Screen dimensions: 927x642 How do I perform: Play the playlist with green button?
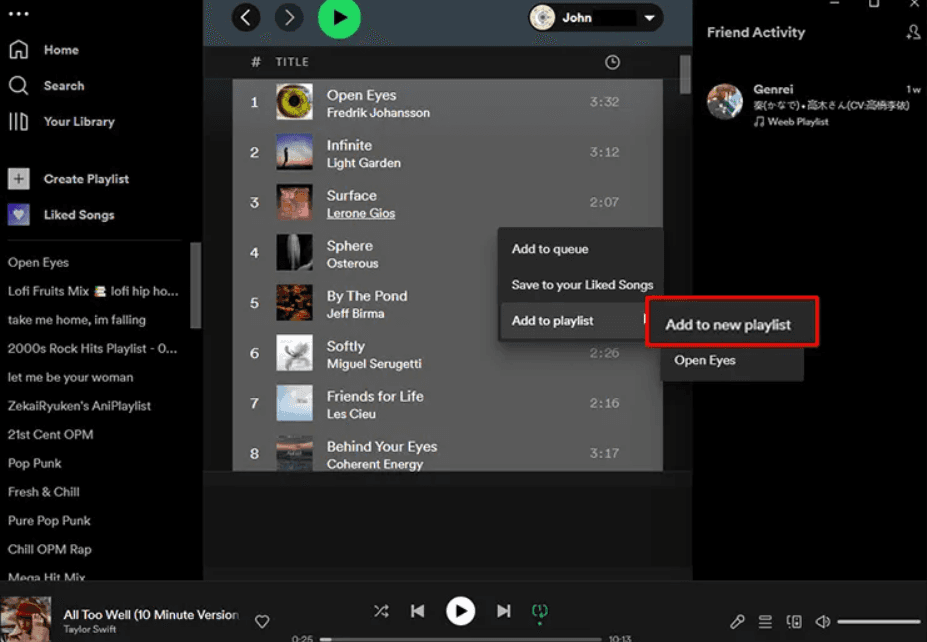(339, 18)
